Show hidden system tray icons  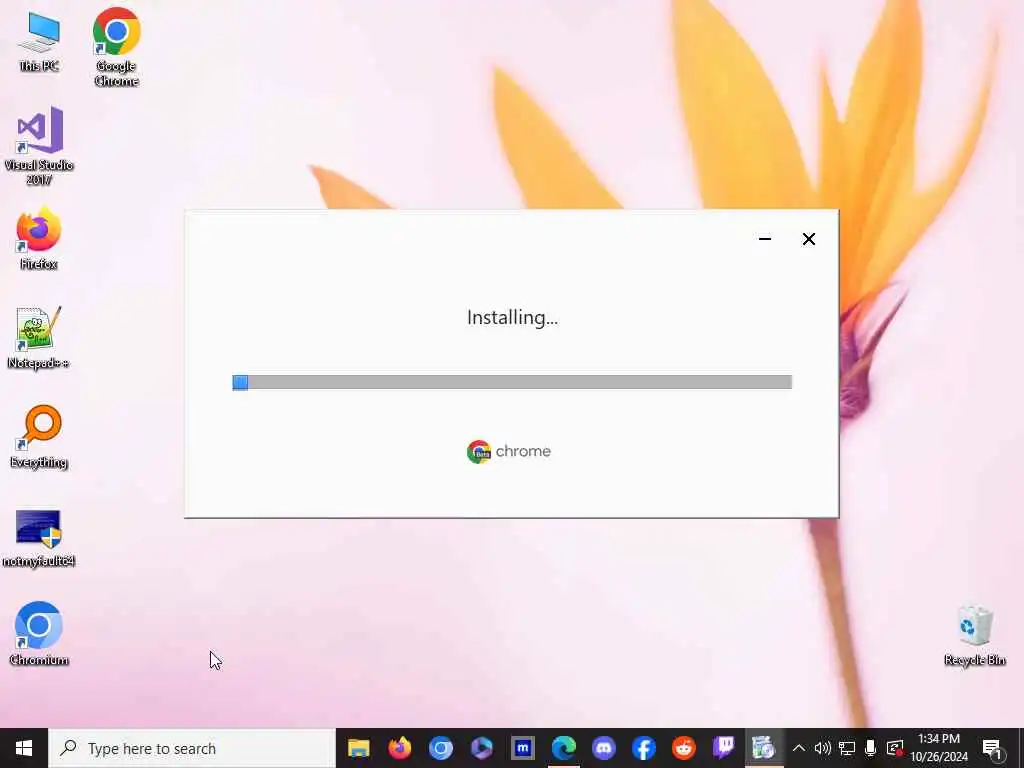tap(799, 748)
